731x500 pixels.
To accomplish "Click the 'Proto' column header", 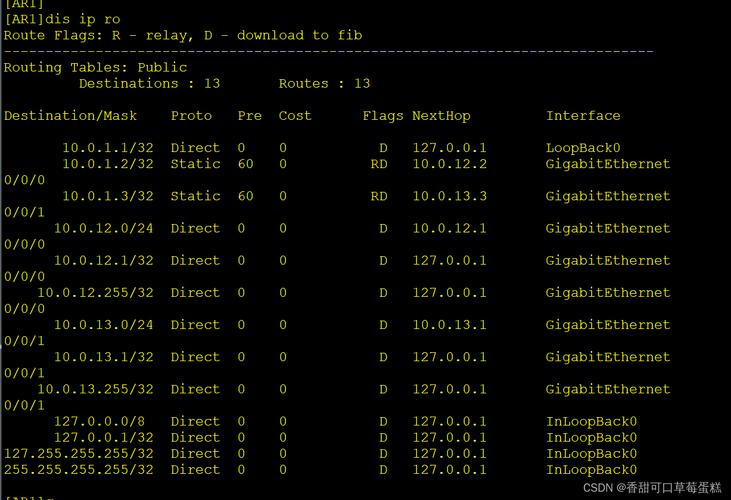I will tap(191, 116).
